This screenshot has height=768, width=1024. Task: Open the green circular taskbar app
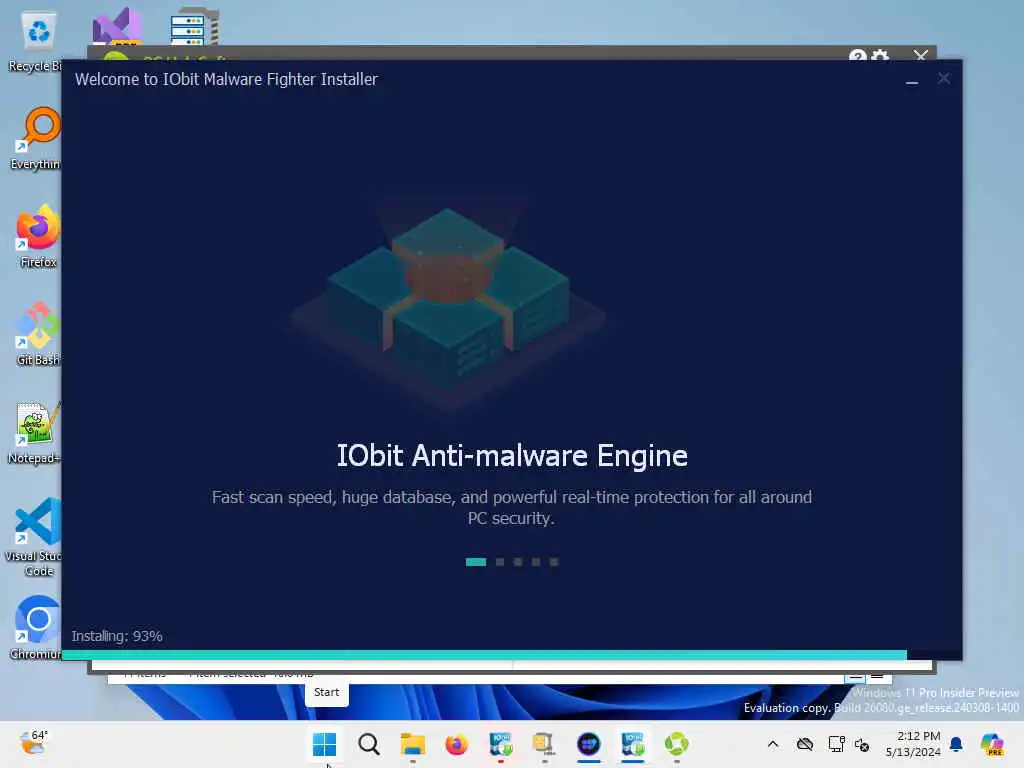click(x=677, y=744)
